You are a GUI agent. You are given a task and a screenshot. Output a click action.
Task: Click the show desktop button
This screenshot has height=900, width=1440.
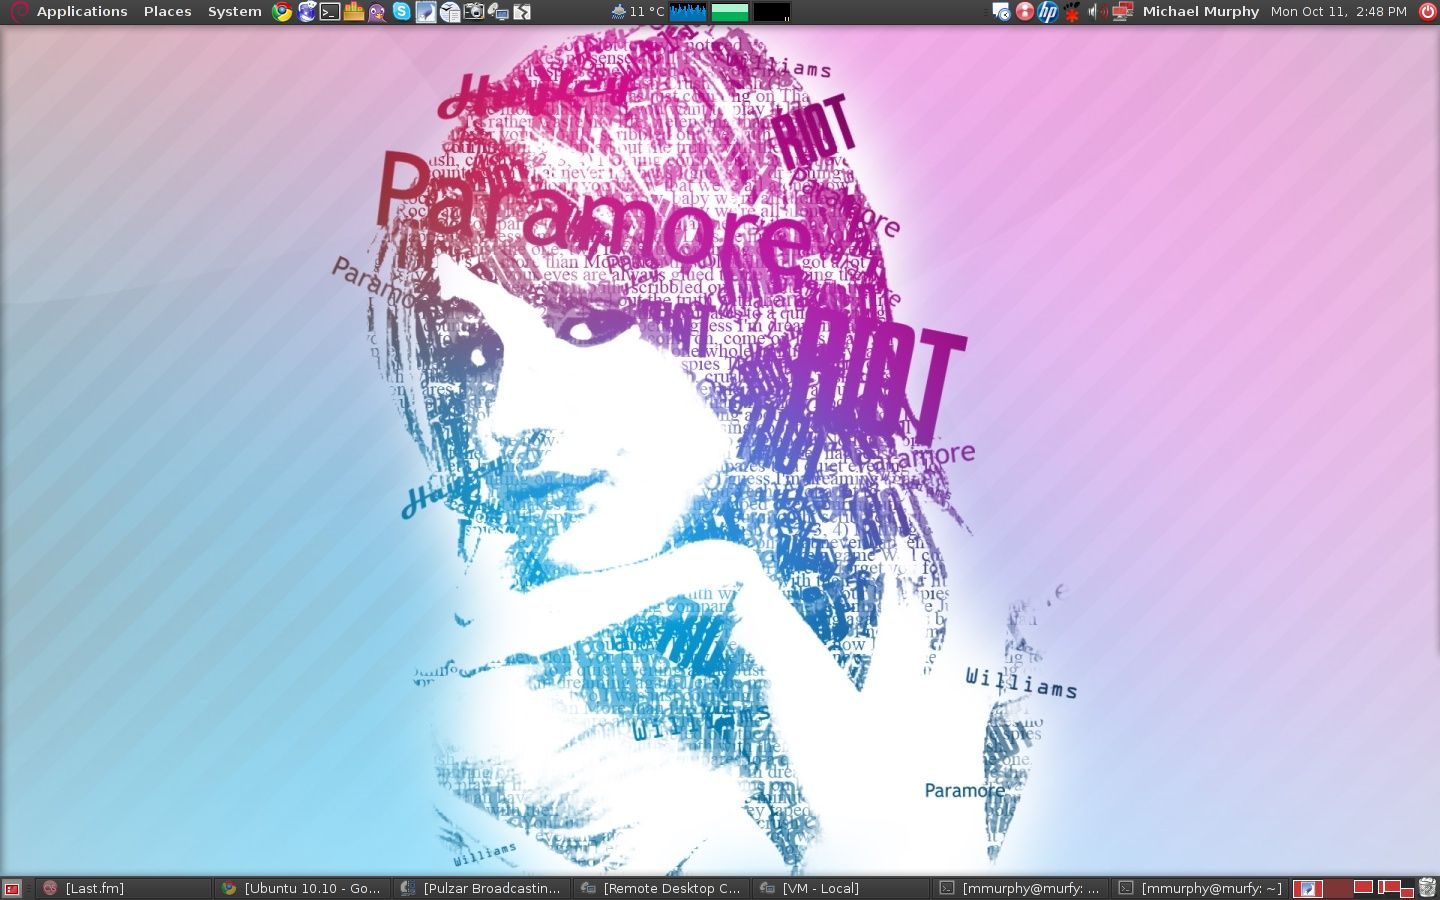12,888
